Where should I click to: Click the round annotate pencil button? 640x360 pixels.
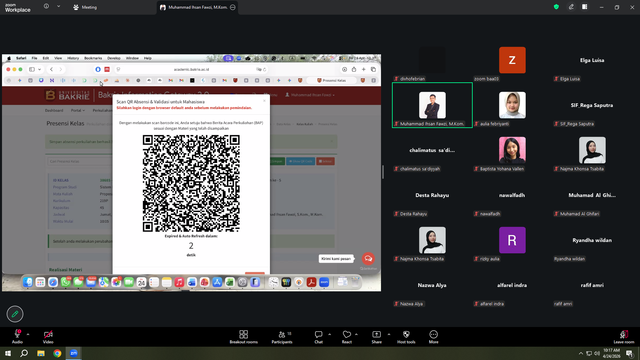click(x=15, y=314)
